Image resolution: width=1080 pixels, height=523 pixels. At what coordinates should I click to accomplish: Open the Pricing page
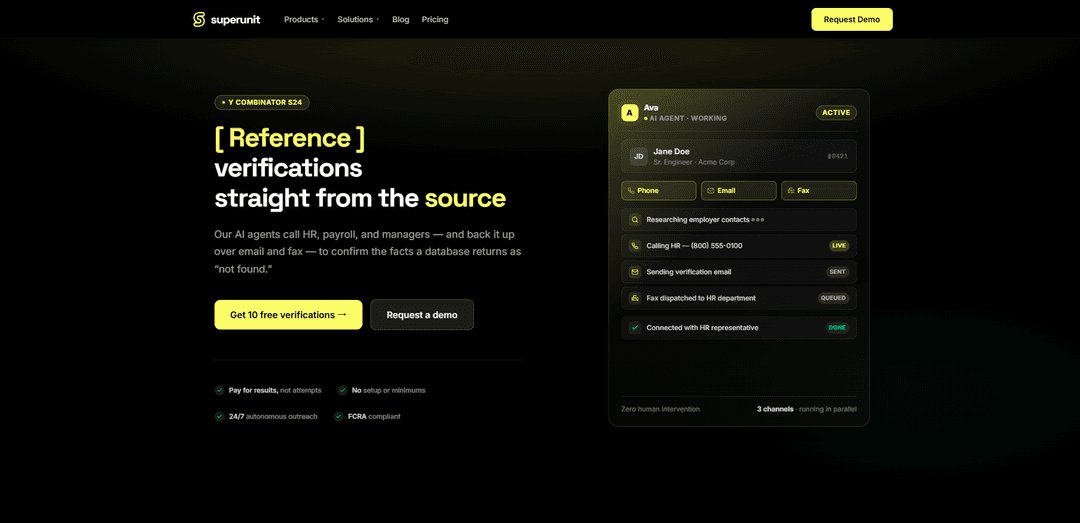coord(435,19)
